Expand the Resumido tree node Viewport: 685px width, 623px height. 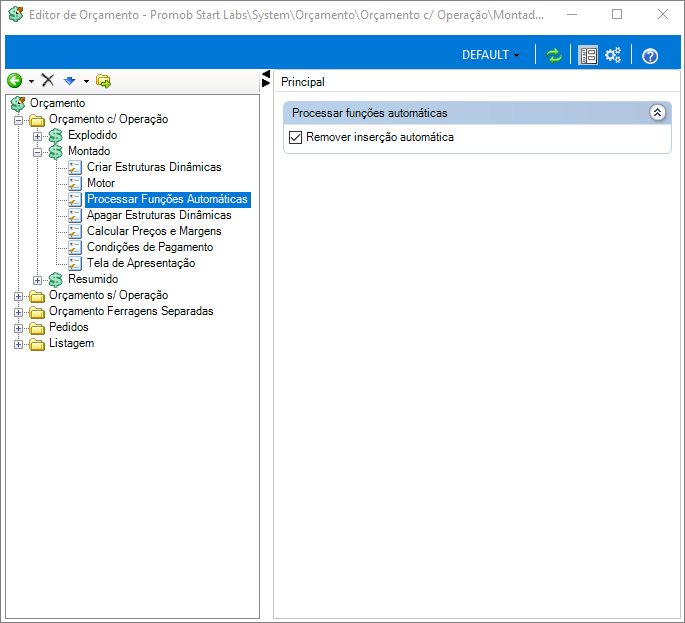click(38, 279)
